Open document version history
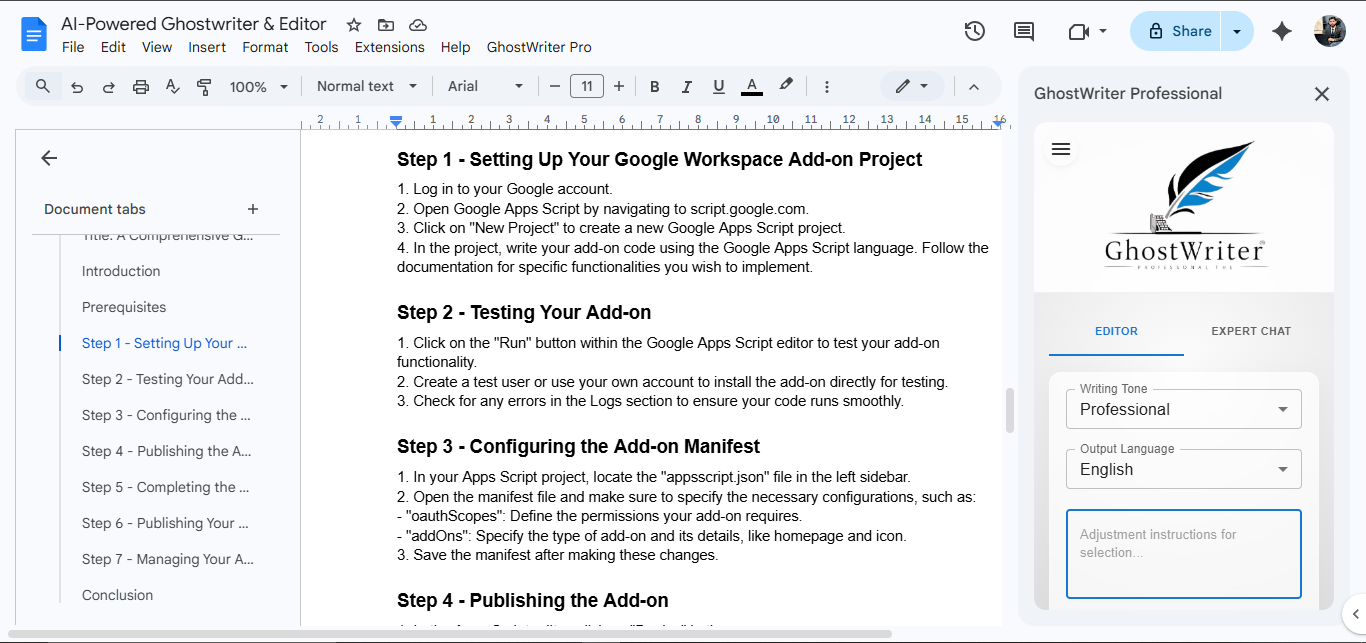 [x=974, y=31]
